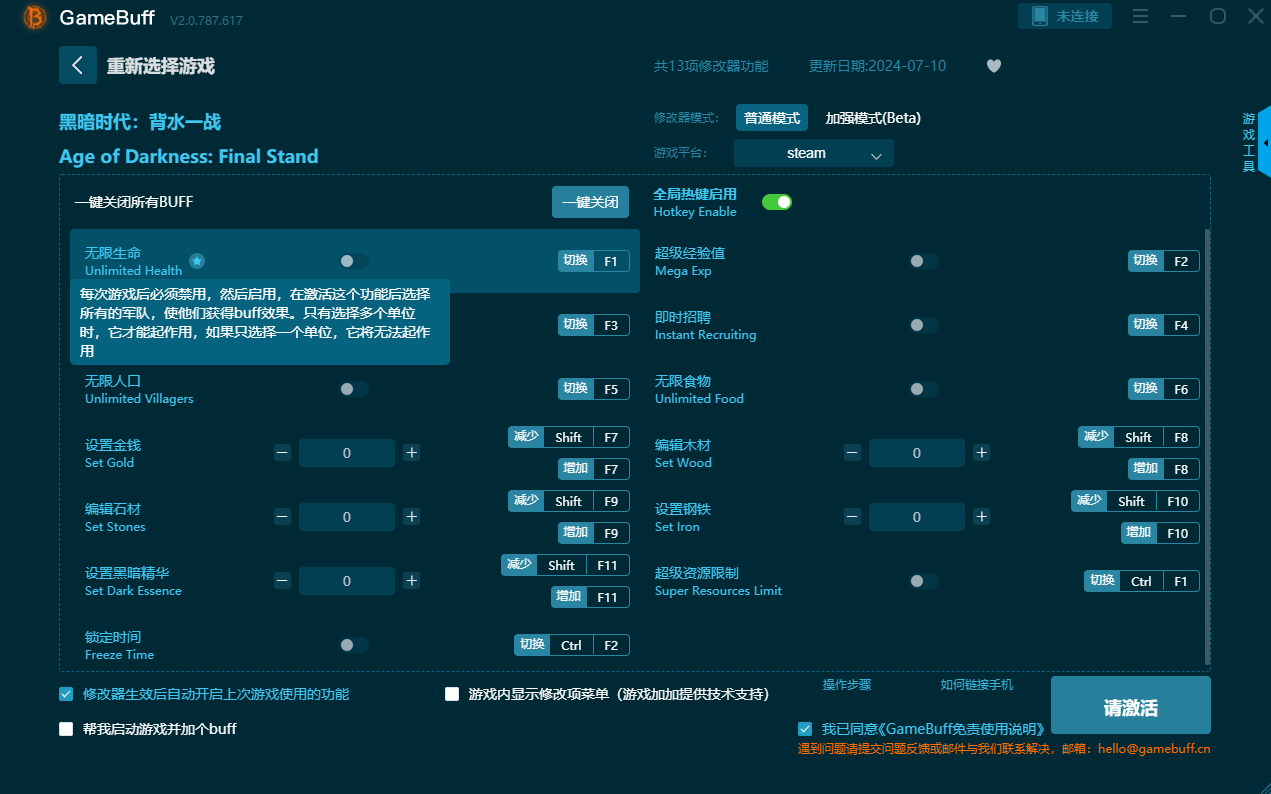This screenshot has width=1271, height=794.
Task: Click Set Wood value input field
Action: (x=917, y=453)
